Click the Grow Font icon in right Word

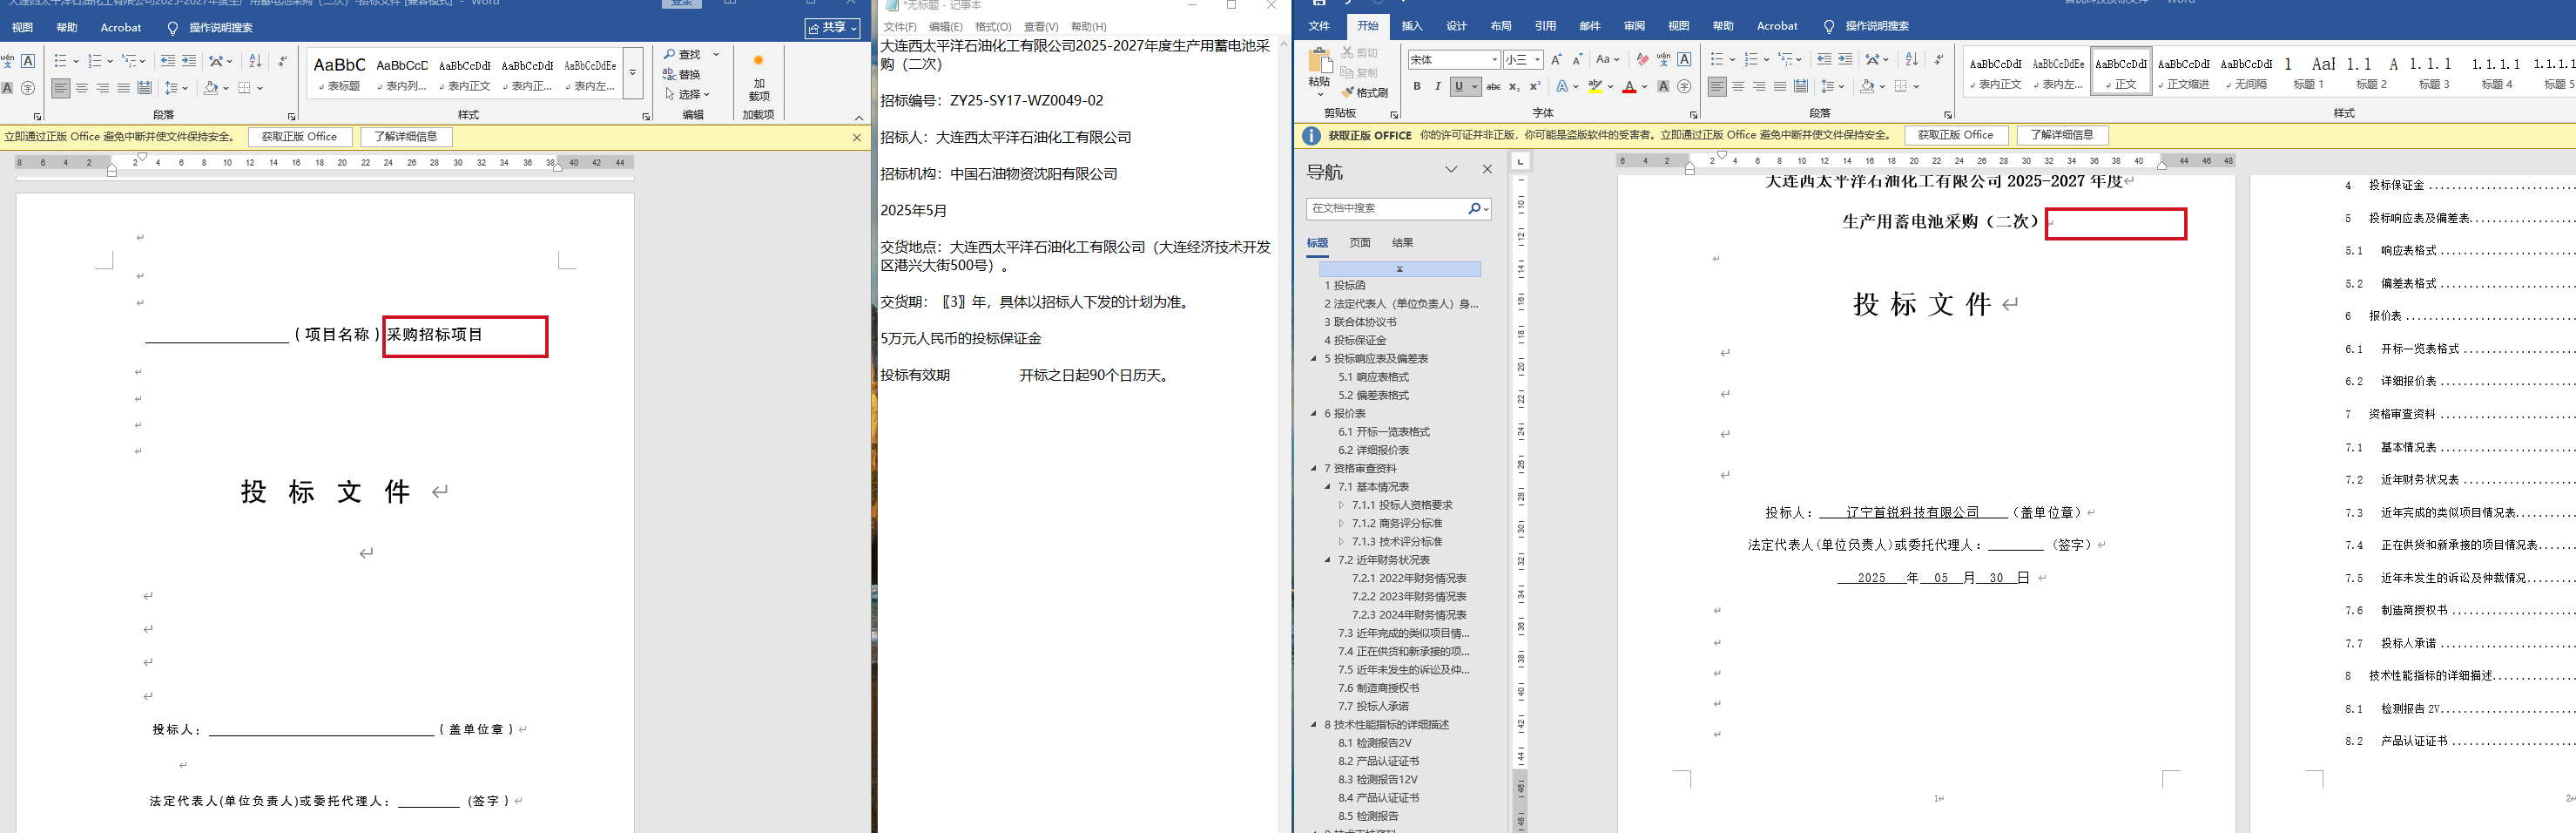click(x=1556, y=60)
